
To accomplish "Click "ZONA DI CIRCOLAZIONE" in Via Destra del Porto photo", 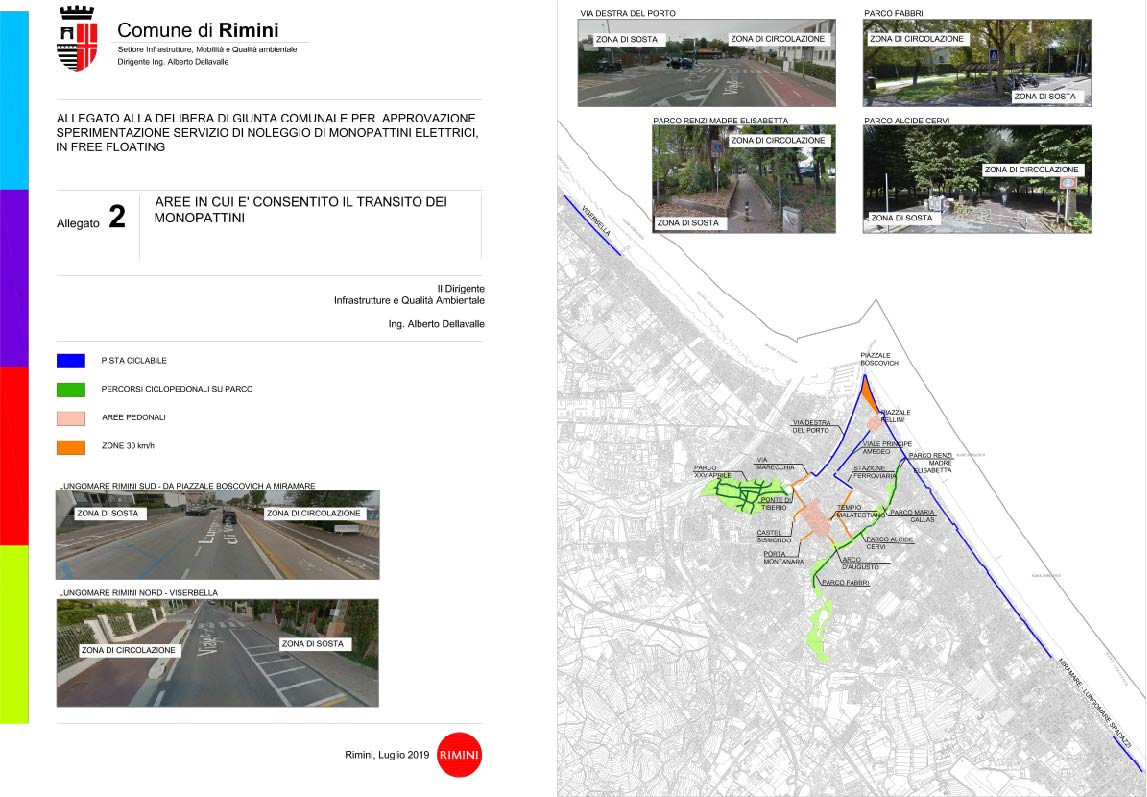I will point(778,39).
